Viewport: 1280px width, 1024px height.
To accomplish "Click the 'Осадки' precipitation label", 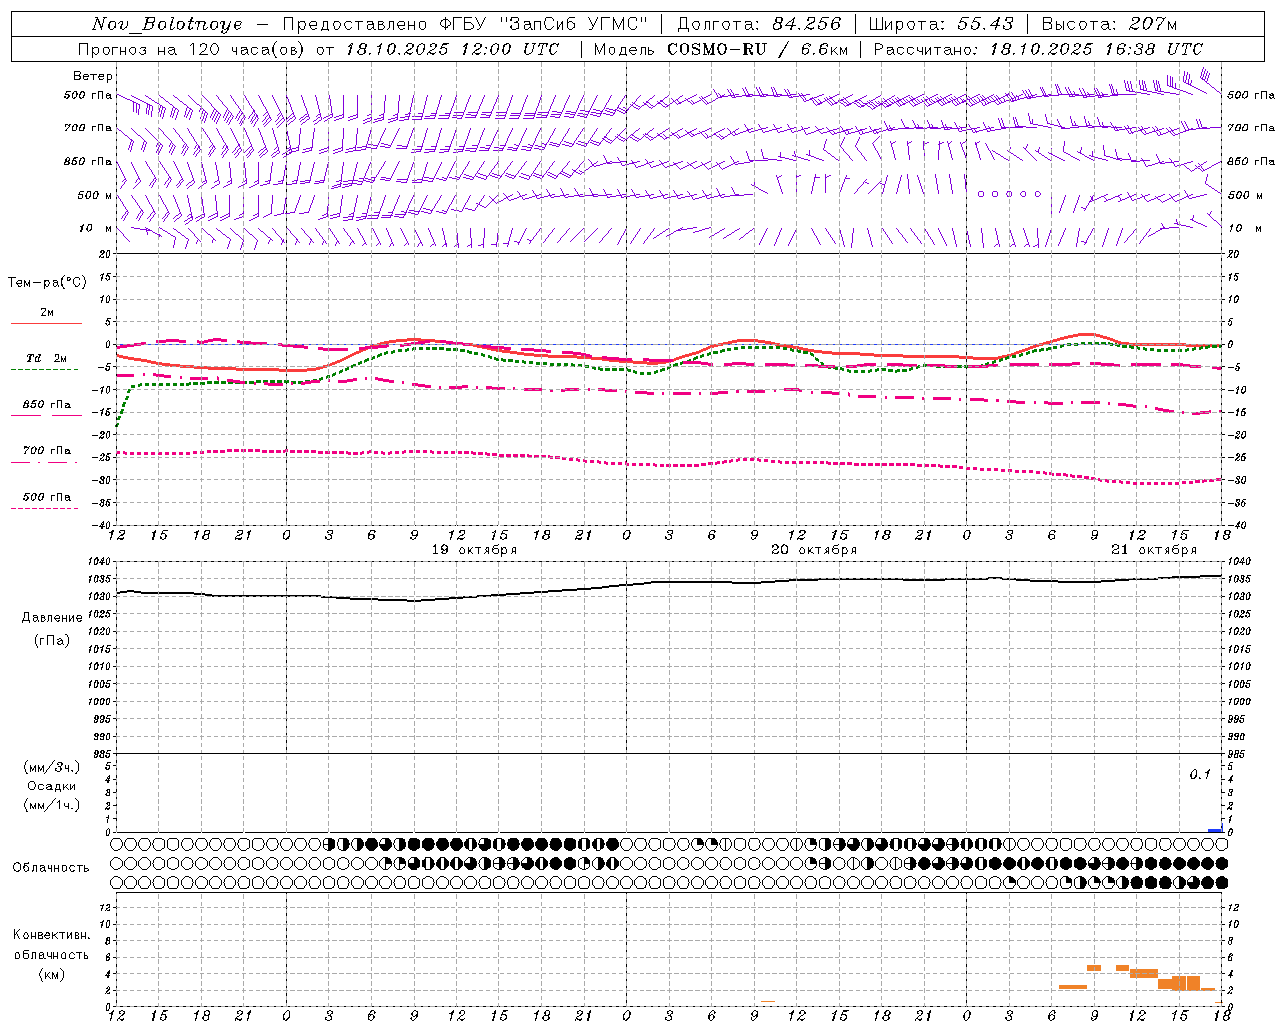I will click(52, 786).
